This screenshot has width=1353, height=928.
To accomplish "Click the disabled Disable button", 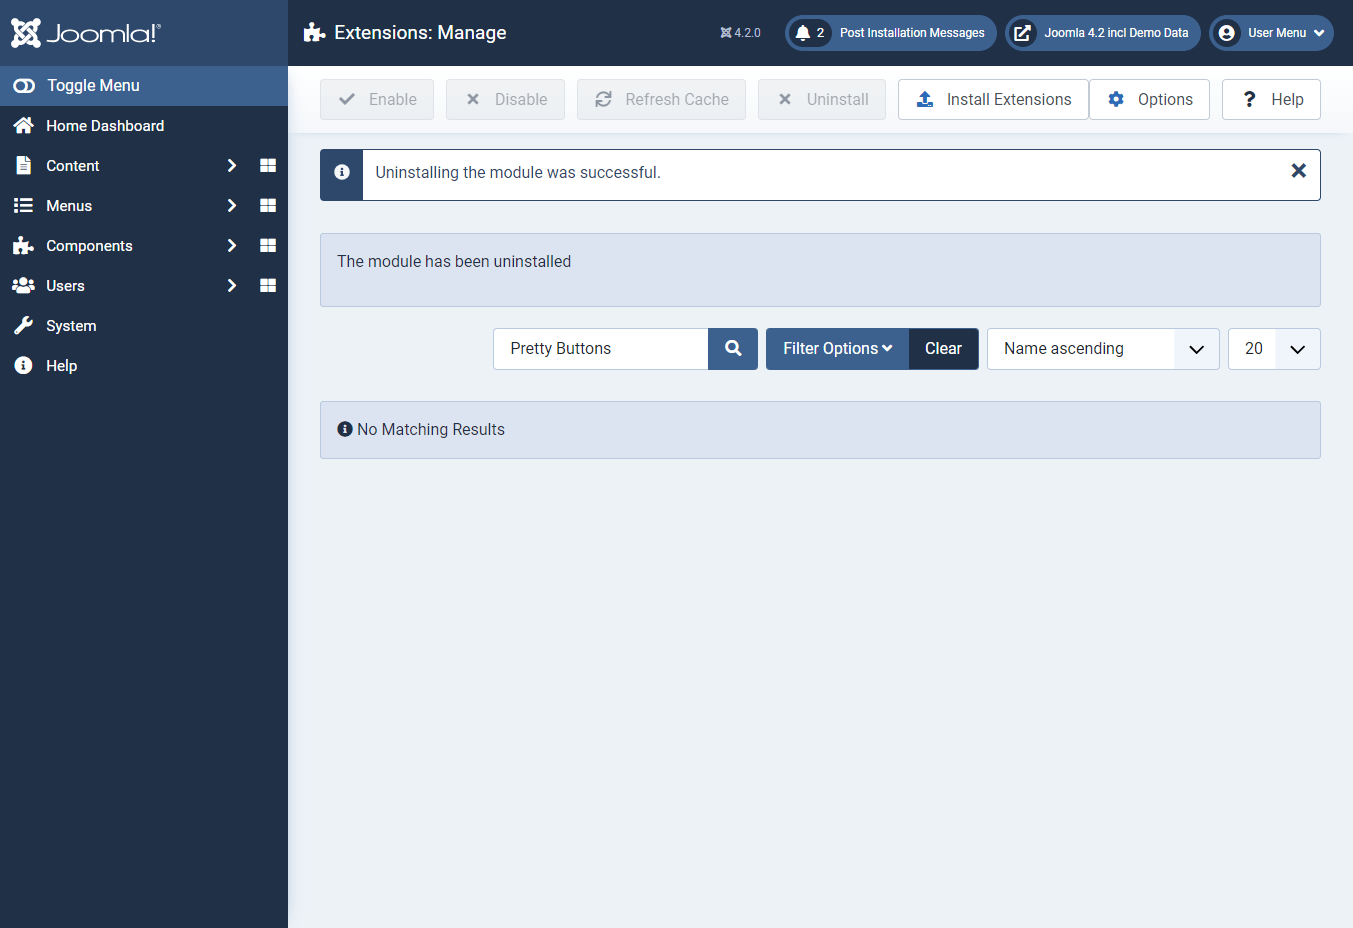I will [x=505, y=99].
